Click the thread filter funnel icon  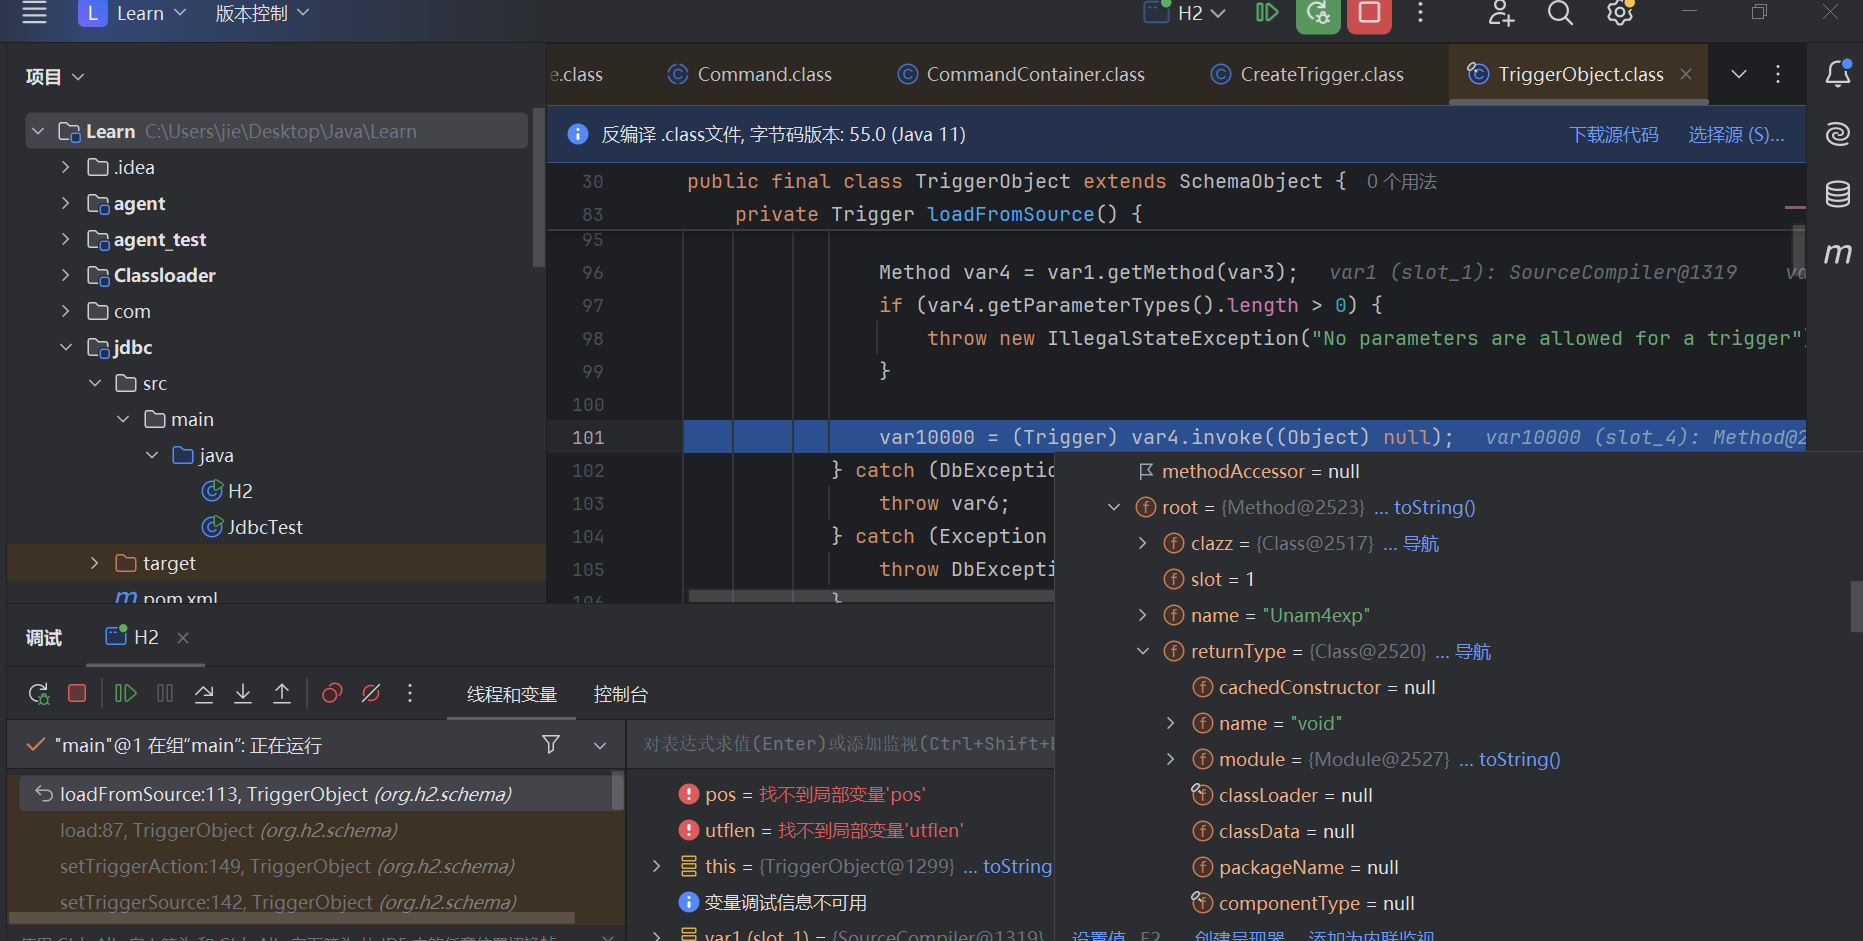551,744
